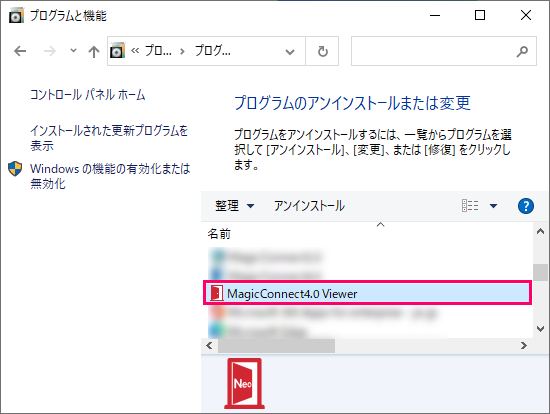Click the window title bar program icon
Viewport: 550px width, 414px height.
point(16,15)
